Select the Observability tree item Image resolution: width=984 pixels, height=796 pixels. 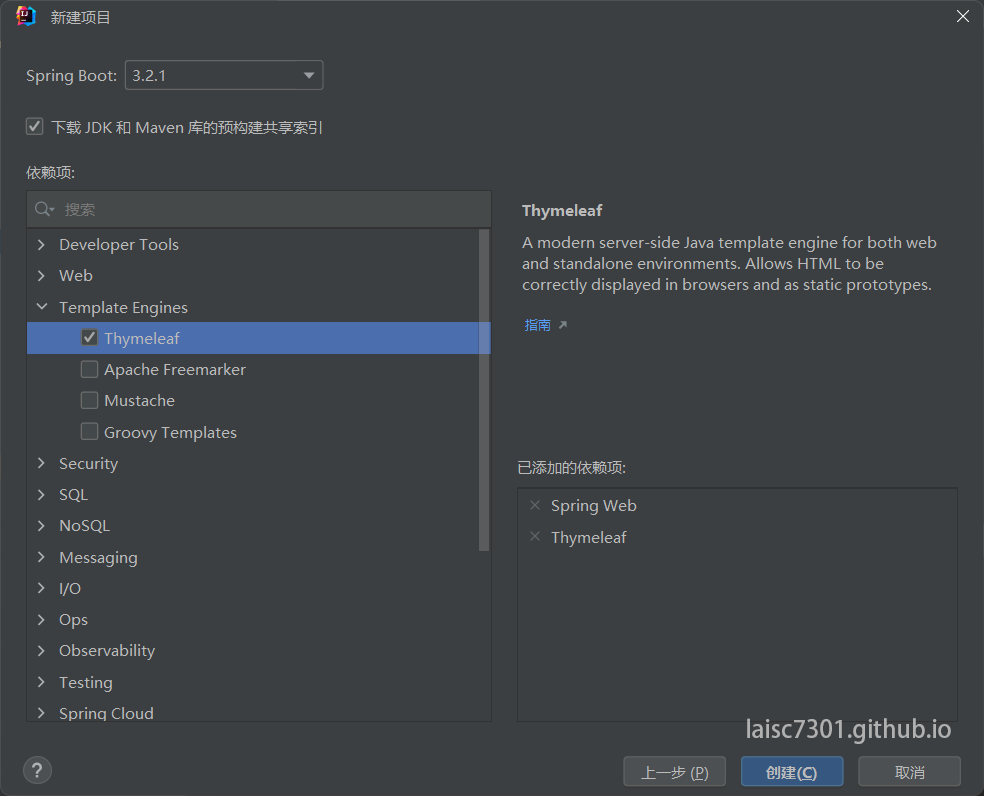click(x=106, y=651)
